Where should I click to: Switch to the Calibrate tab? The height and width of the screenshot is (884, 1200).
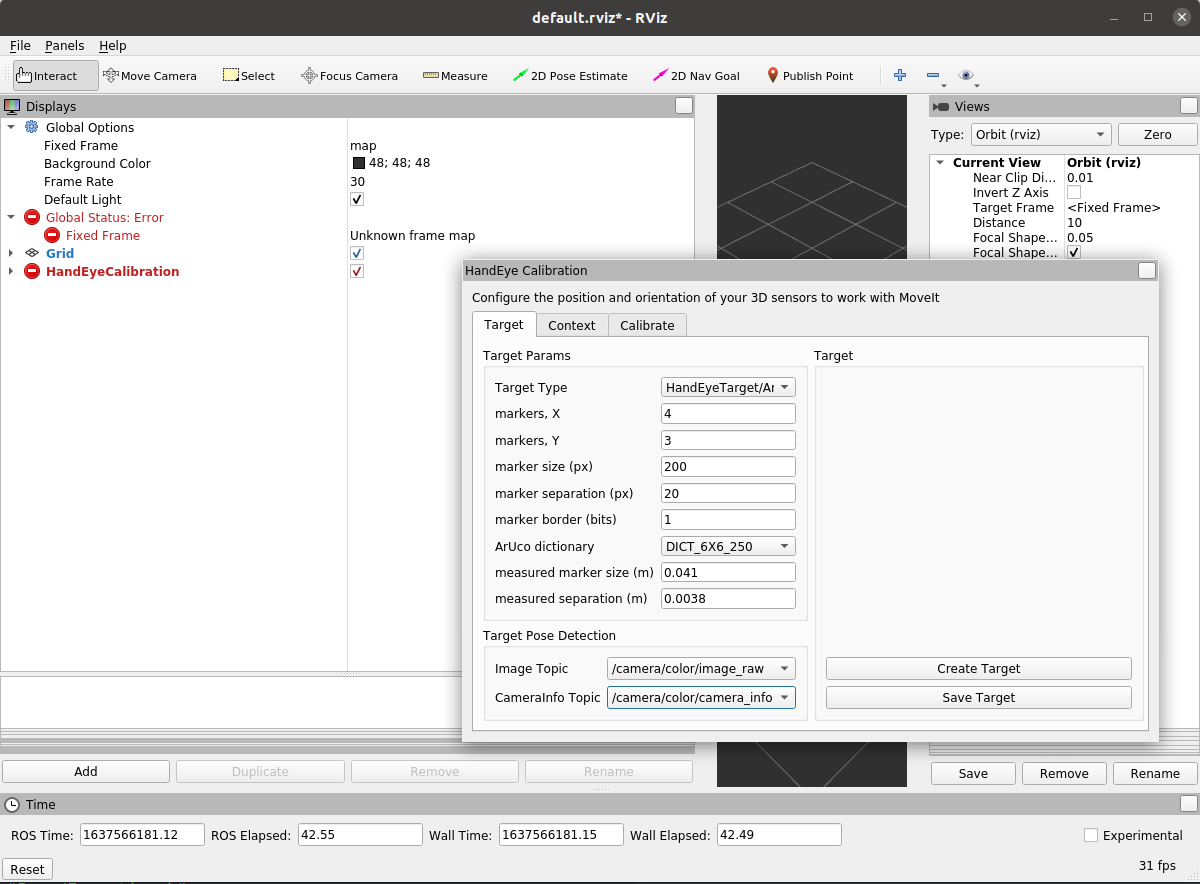pos(647,324)
